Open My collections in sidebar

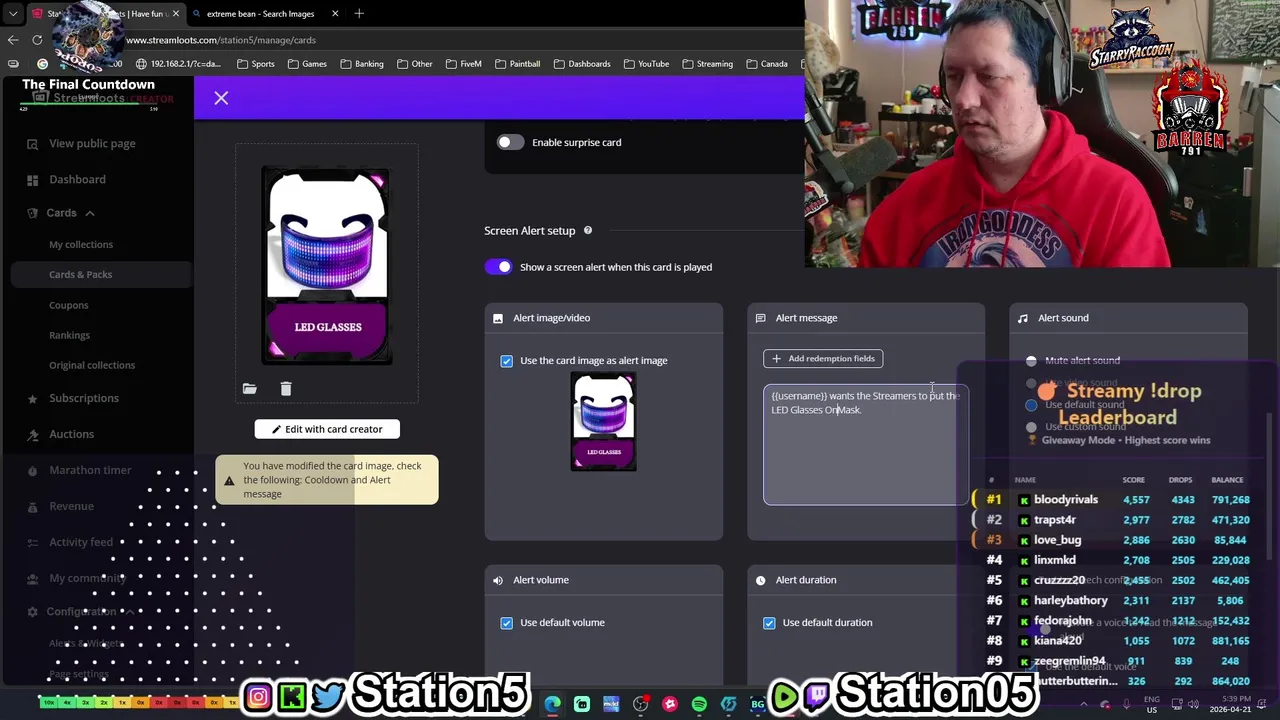pyautogui.click(x=81, y=245)
